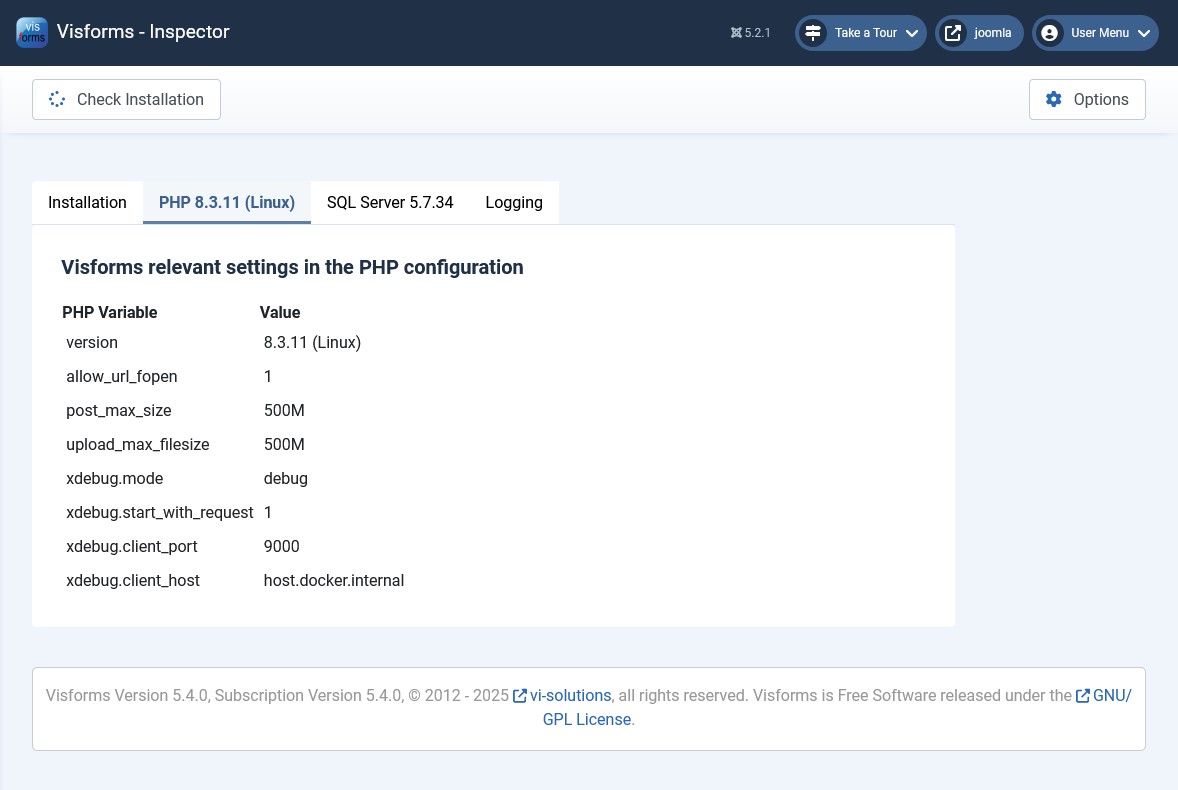
Task: Click the external-link icon before GNU/GPL License
Action: point(1083,695)
